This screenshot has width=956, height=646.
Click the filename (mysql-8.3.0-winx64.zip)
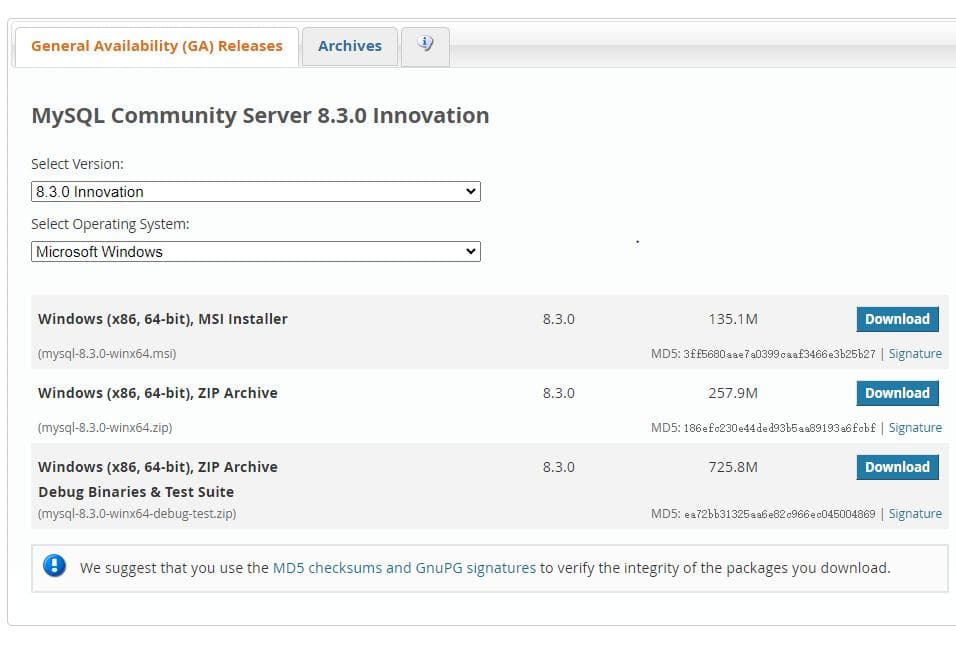click(x=105, y=427)
